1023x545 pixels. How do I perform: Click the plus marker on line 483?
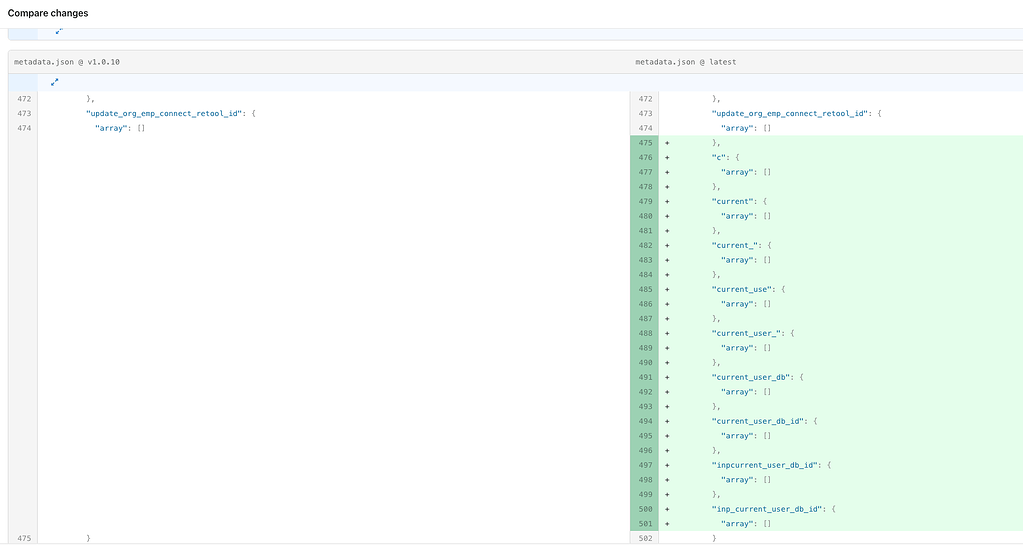click(x=667, y=260)
